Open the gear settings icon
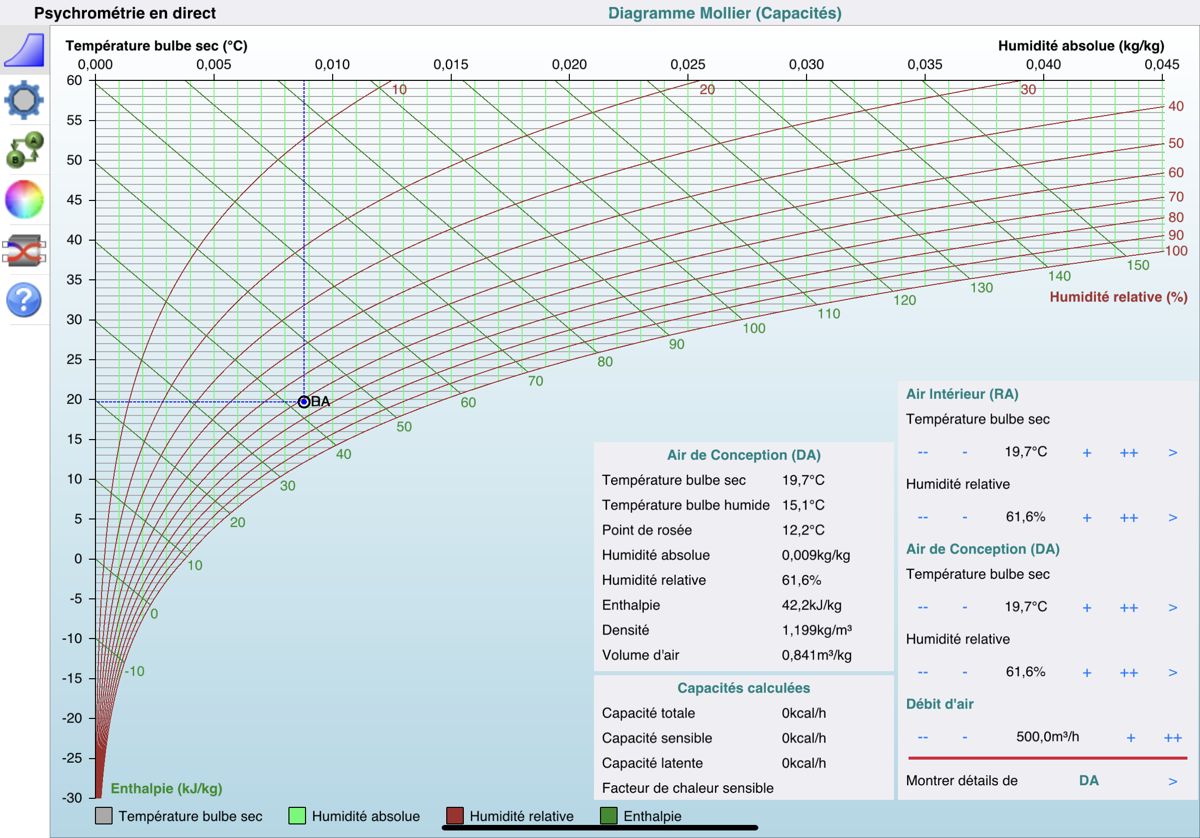 pos(24,101)
